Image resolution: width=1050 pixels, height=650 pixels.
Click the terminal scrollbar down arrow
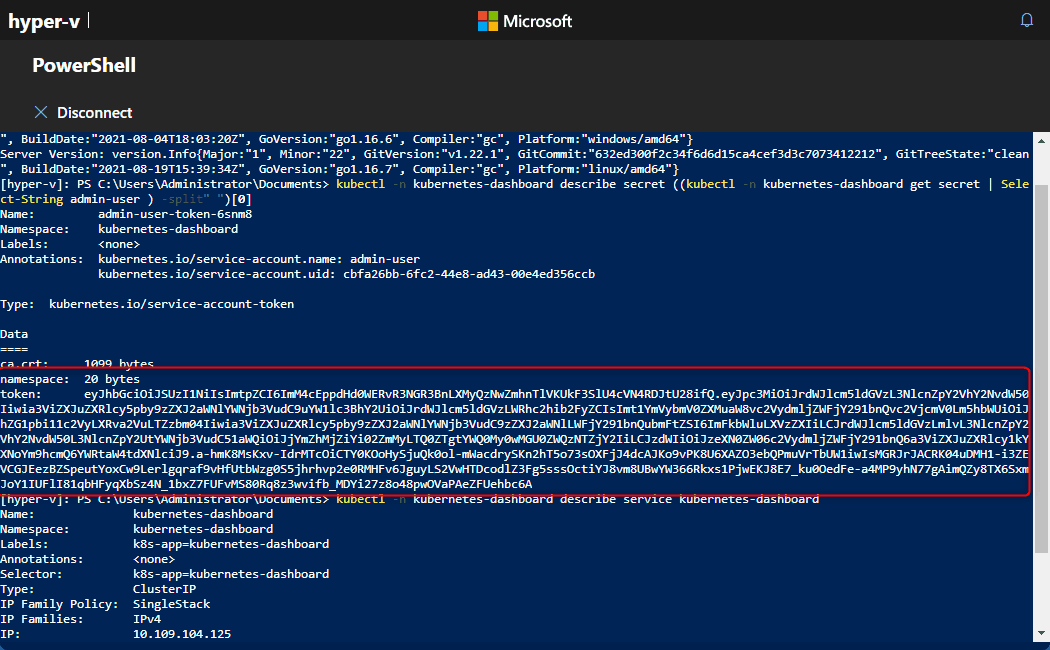click(1041, 633)
